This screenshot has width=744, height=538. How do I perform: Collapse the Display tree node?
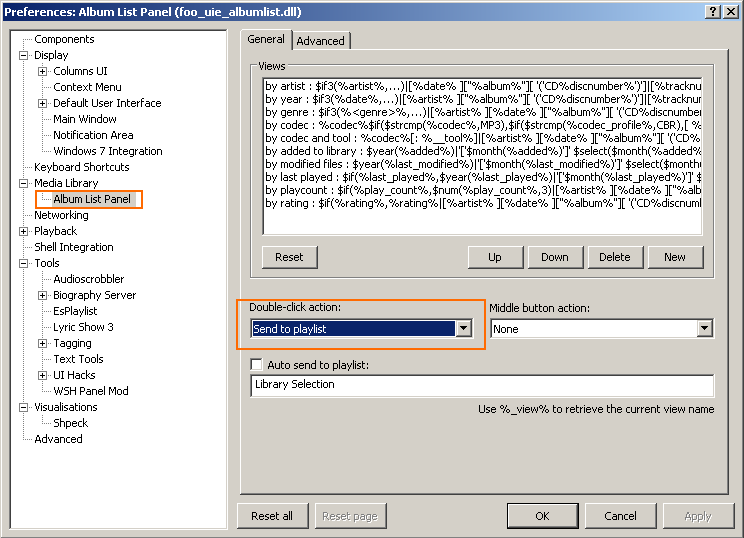click(x=24, y=56)
